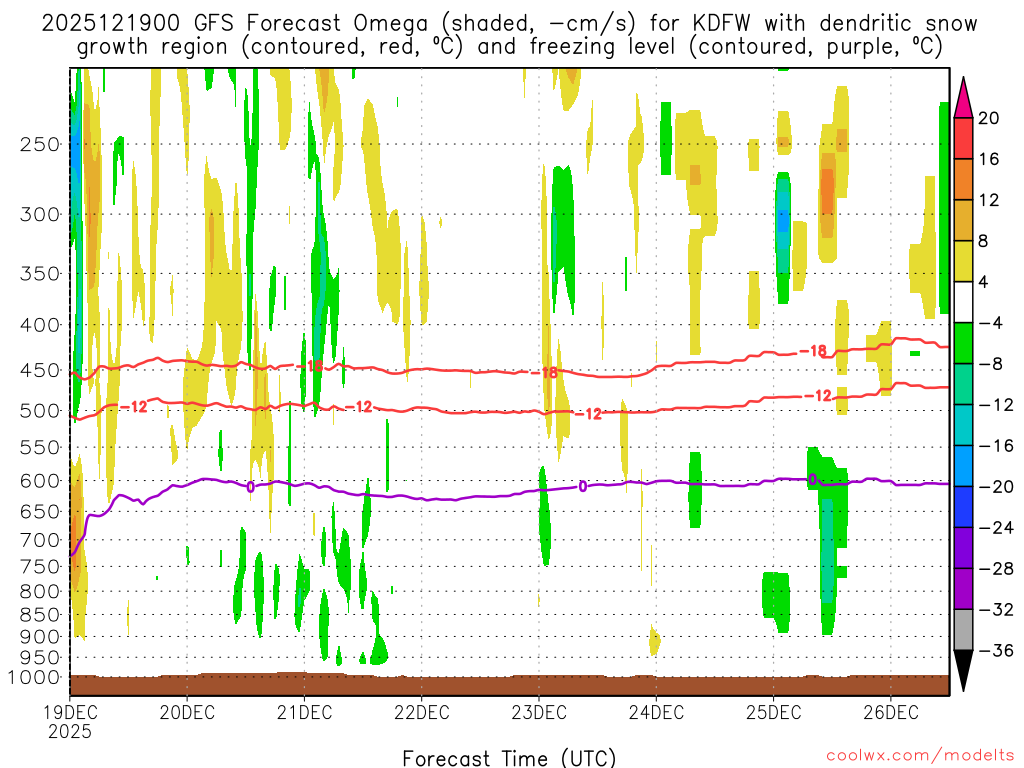The image size is (1024, 768).
Task: Click the 450 pressure level label
Action: click(x=40, y=370)
